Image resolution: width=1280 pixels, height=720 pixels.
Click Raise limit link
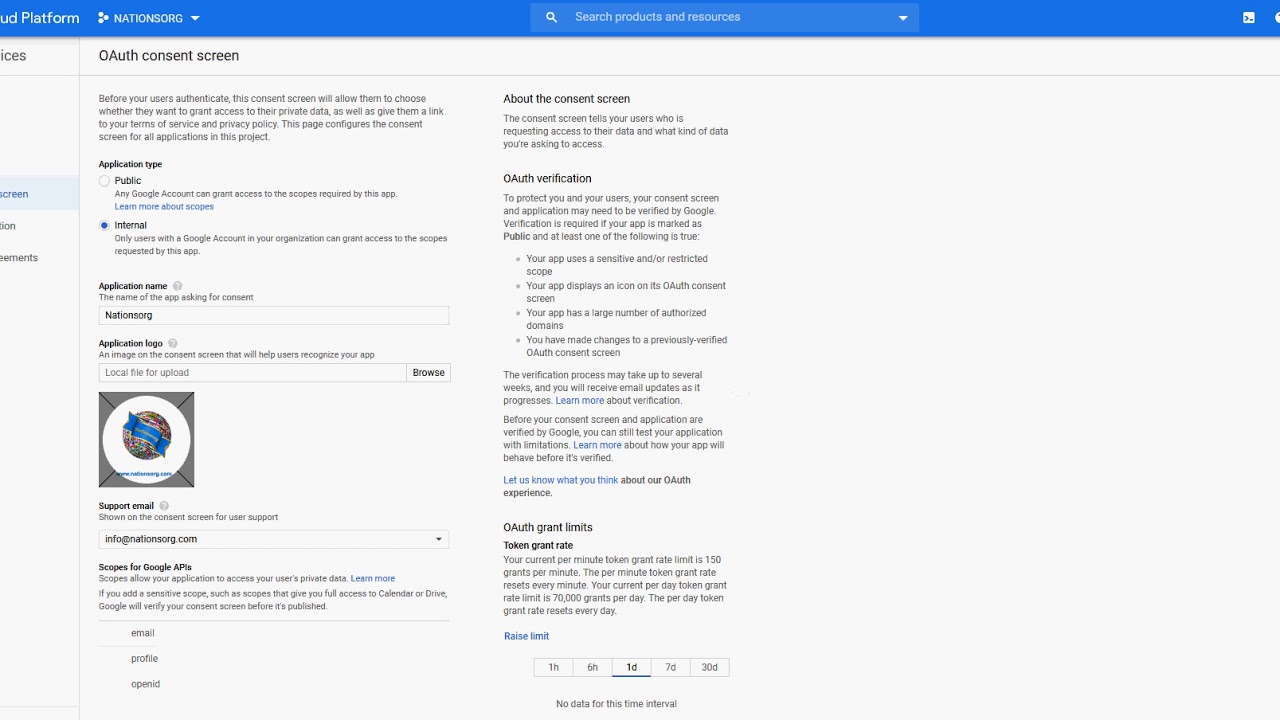pos(526,636)
